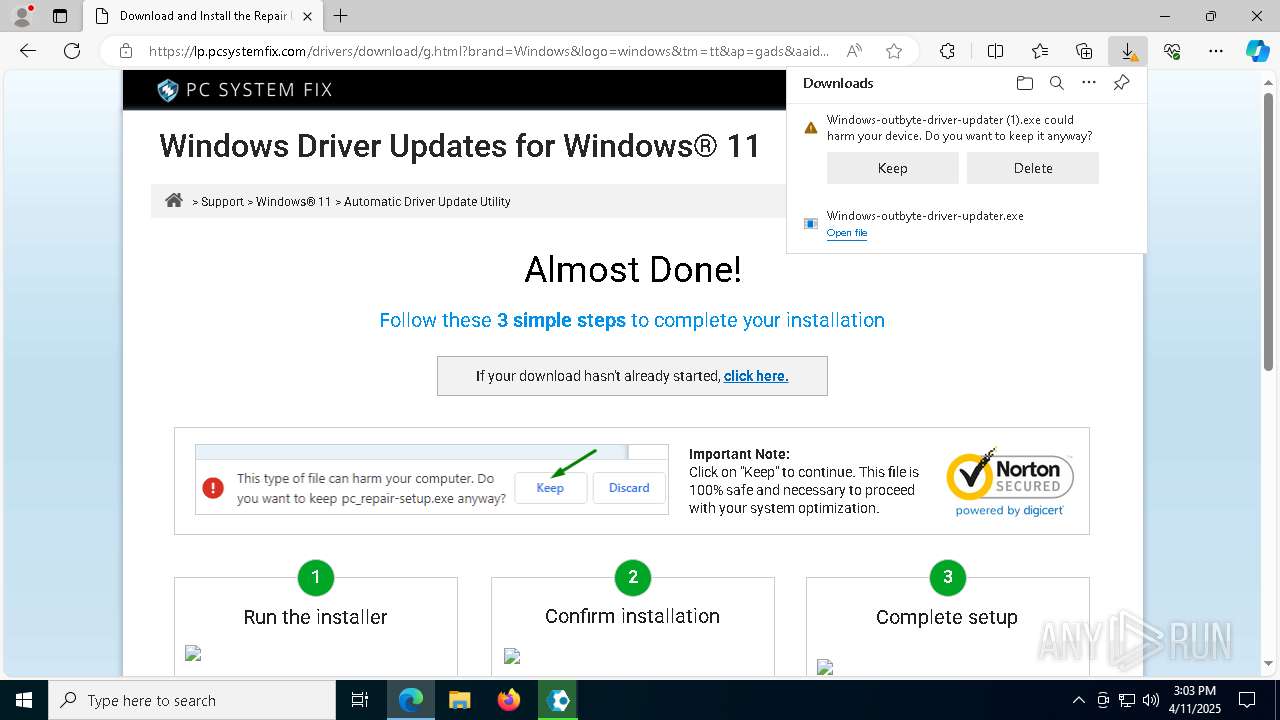Open File Explorer from taskbar
The height and width of the screenshot is (720, 1280).
(460, 700)
